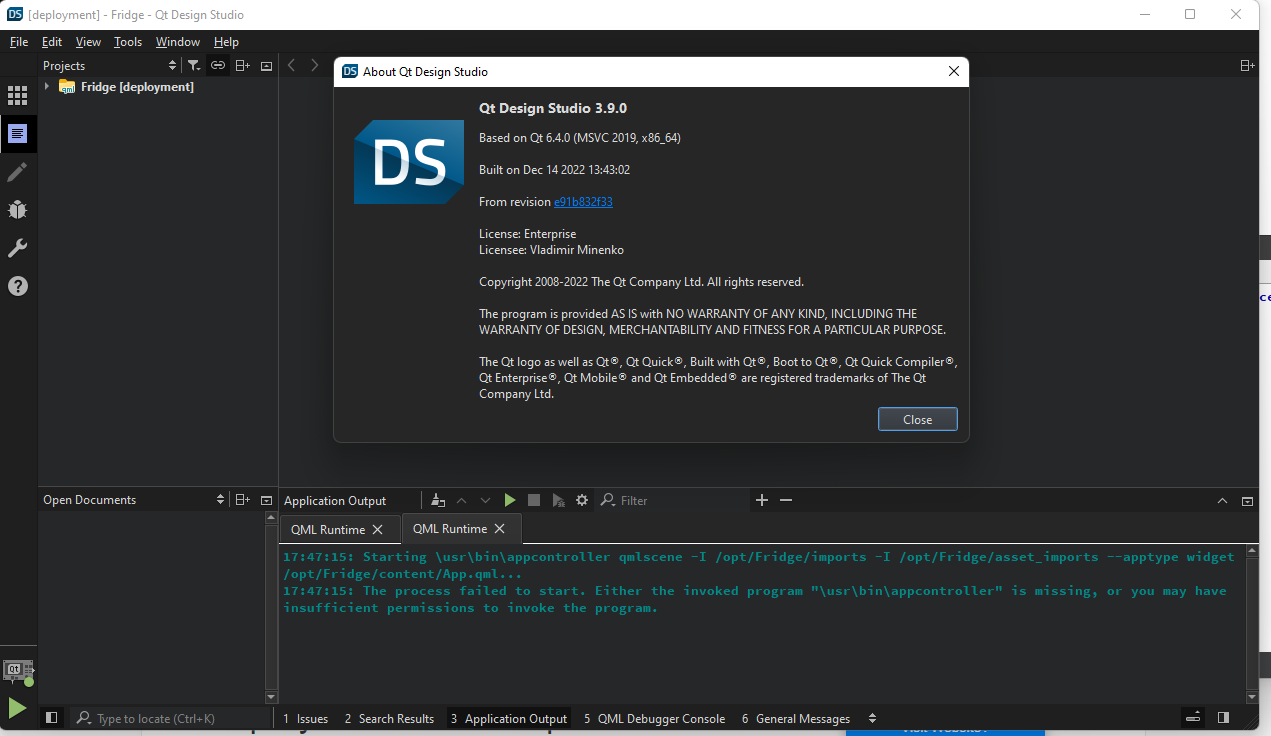The width and height of the screenshot is (1271, 736).
Task: Expand the Fridge [deployment] project tree
Action: [x=47, y=87]
